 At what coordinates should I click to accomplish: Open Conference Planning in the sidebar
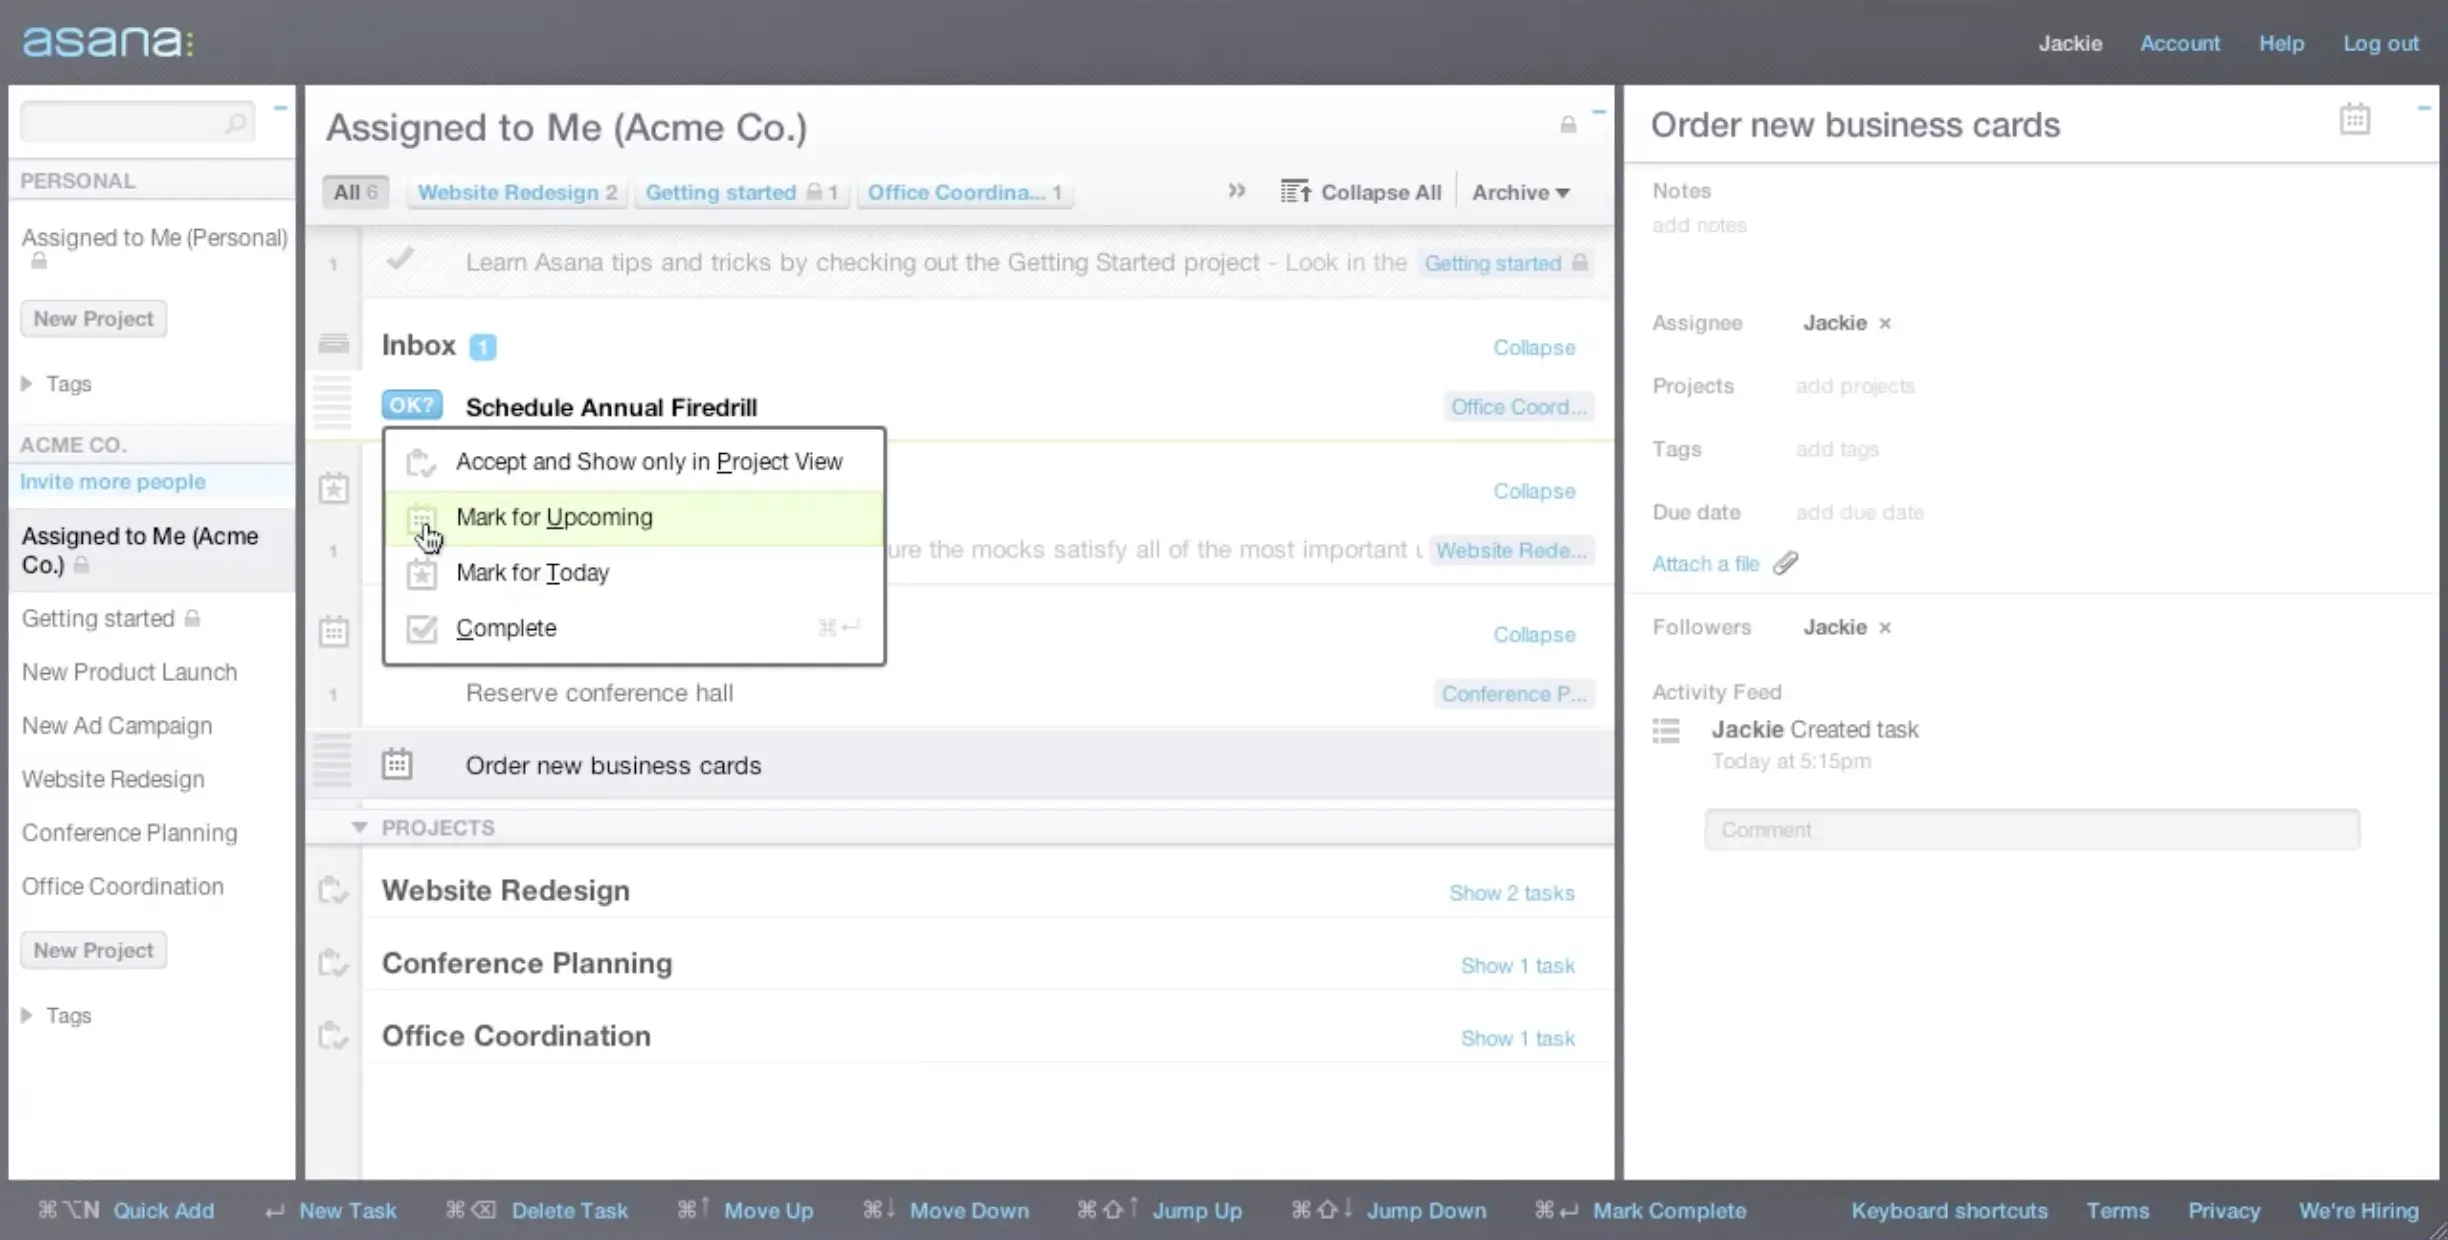click(130, 833)
